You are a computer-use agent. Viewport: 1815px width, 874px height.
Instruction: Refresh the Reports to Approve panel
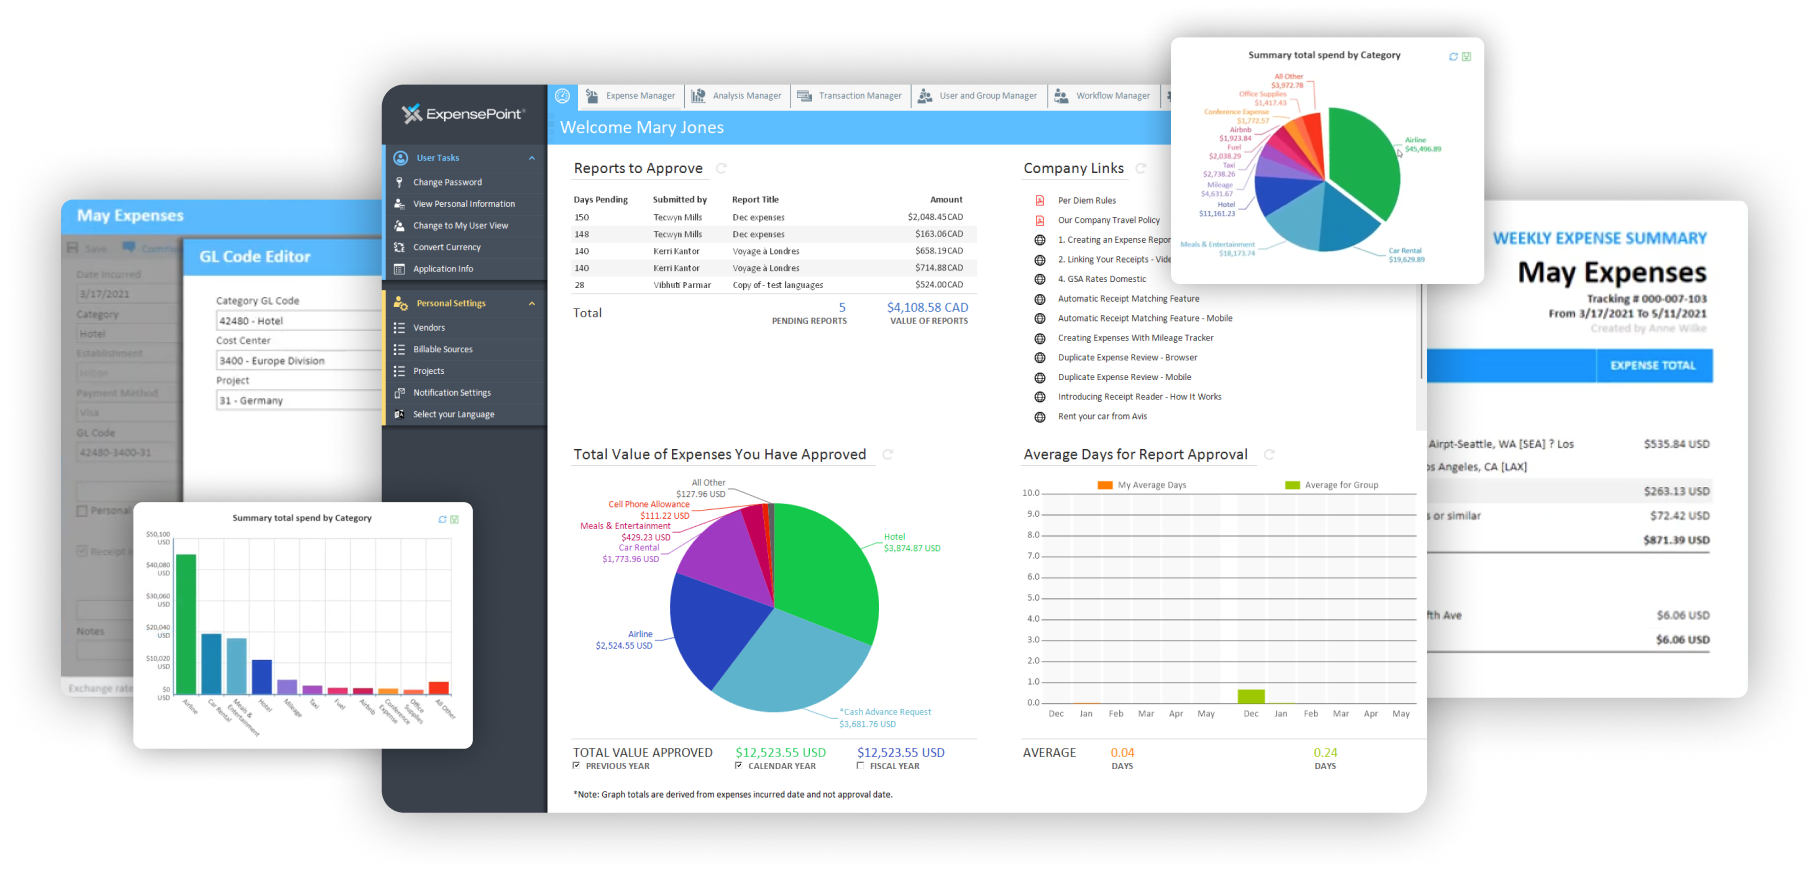coord(721,168)
